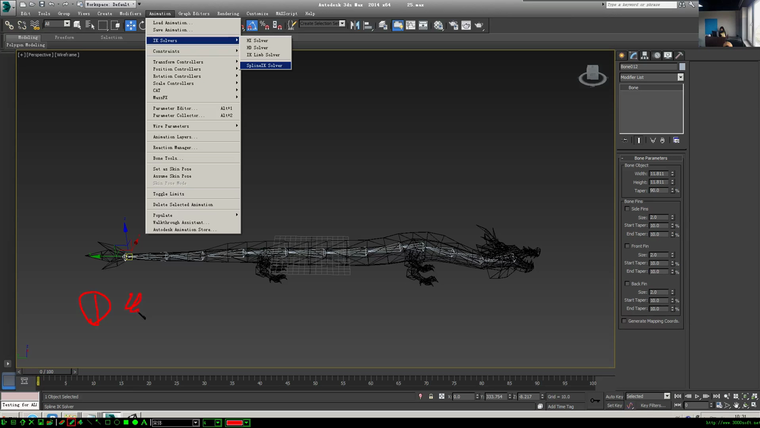760x428 pixels.
Task: Open the Modify command panel tab
Action: point(635,53)
